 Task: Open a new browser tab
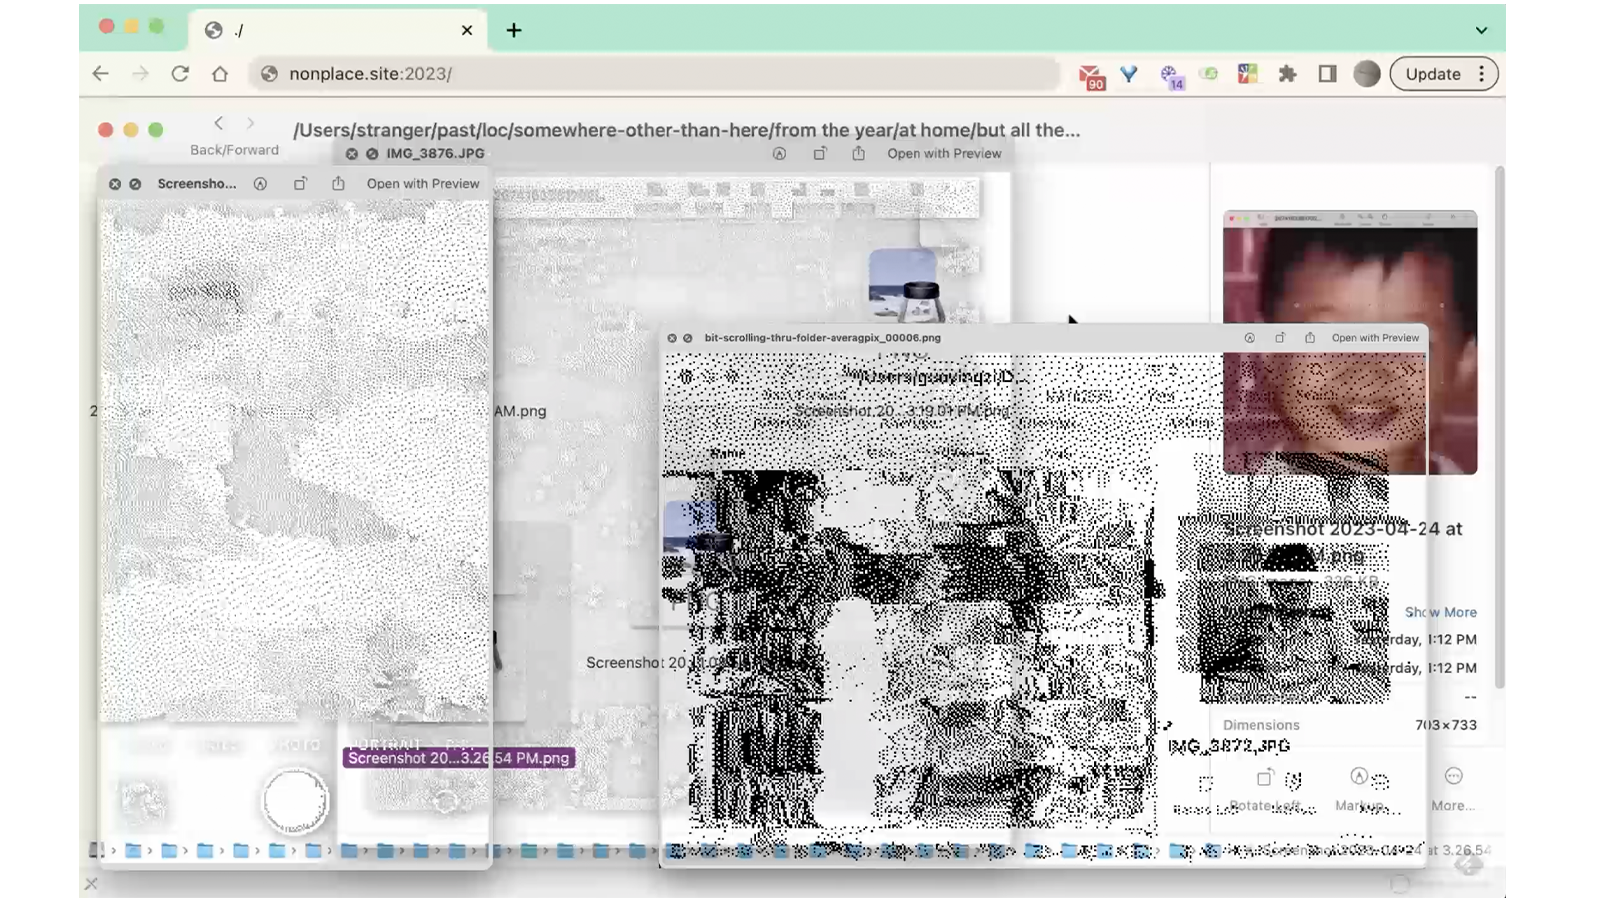(514, 30)
